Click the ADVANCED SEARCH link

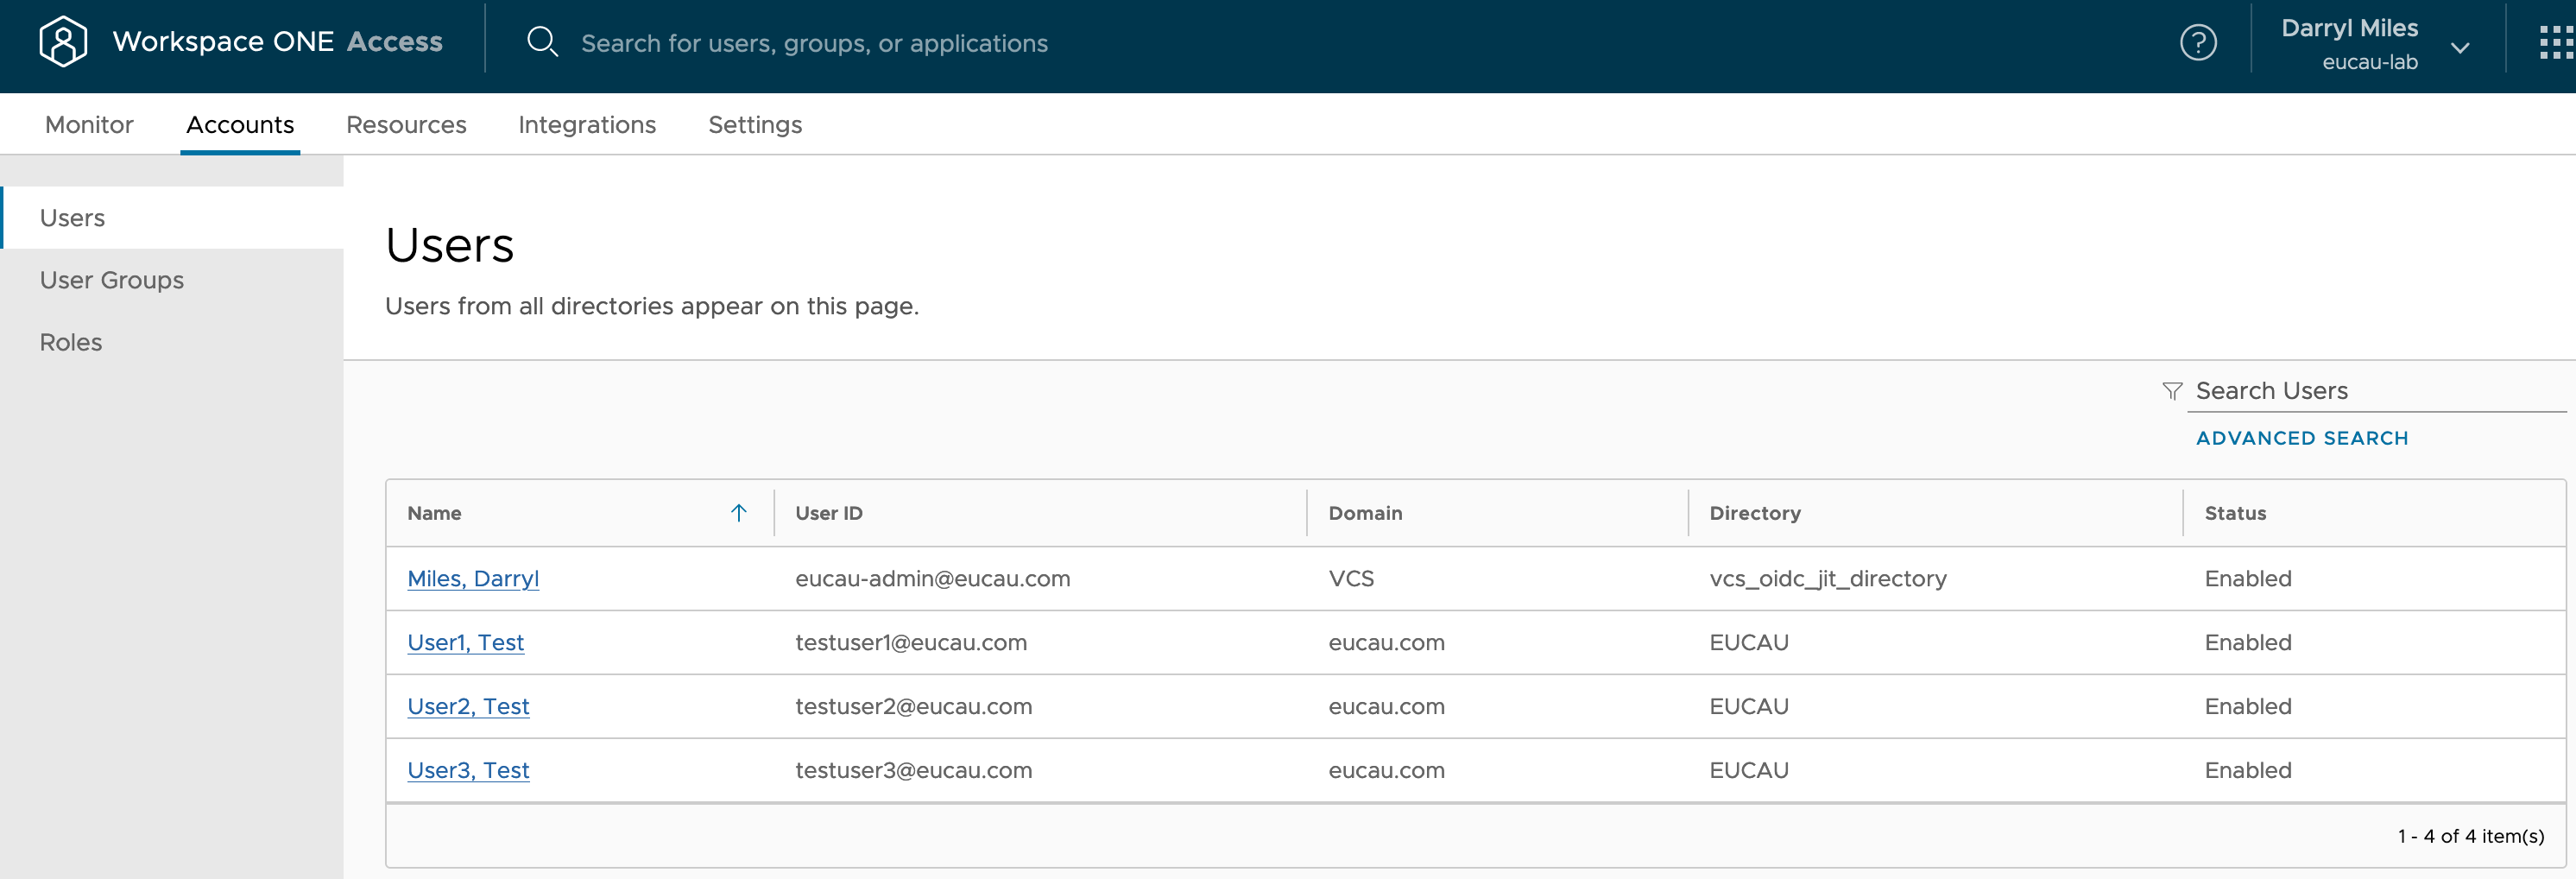pyautogui.click(x=2301, y=438)
